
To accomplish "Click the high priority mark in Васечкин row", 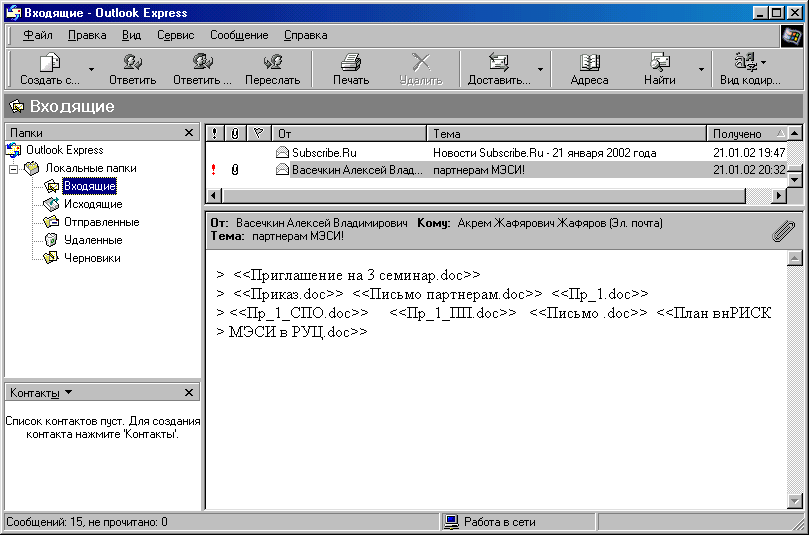I will [213, 170].
